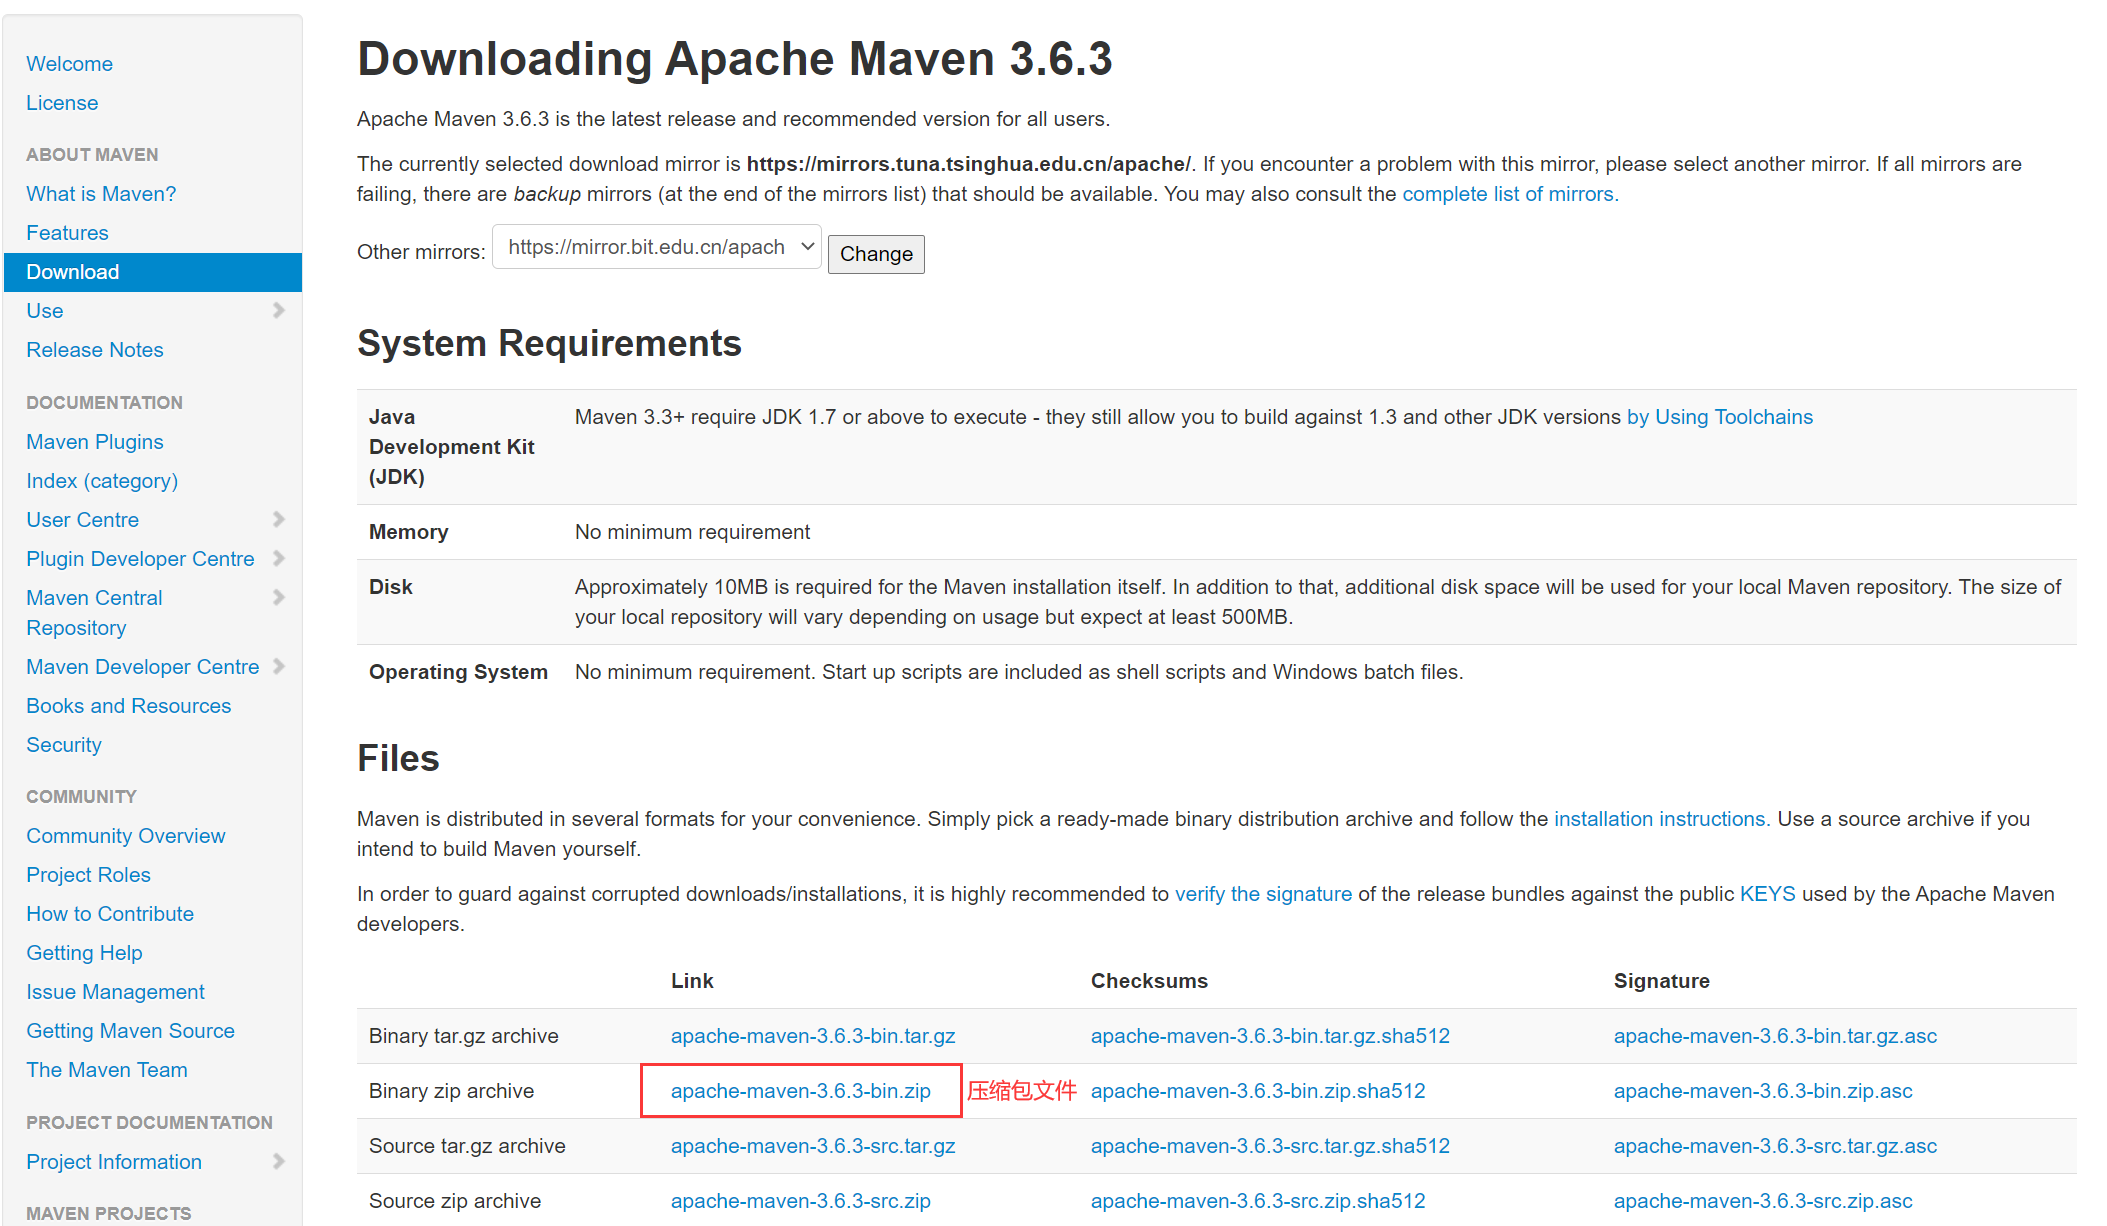Open the KEYS link
The image size is (2107, 1226).
click(x=1767, y=894)
